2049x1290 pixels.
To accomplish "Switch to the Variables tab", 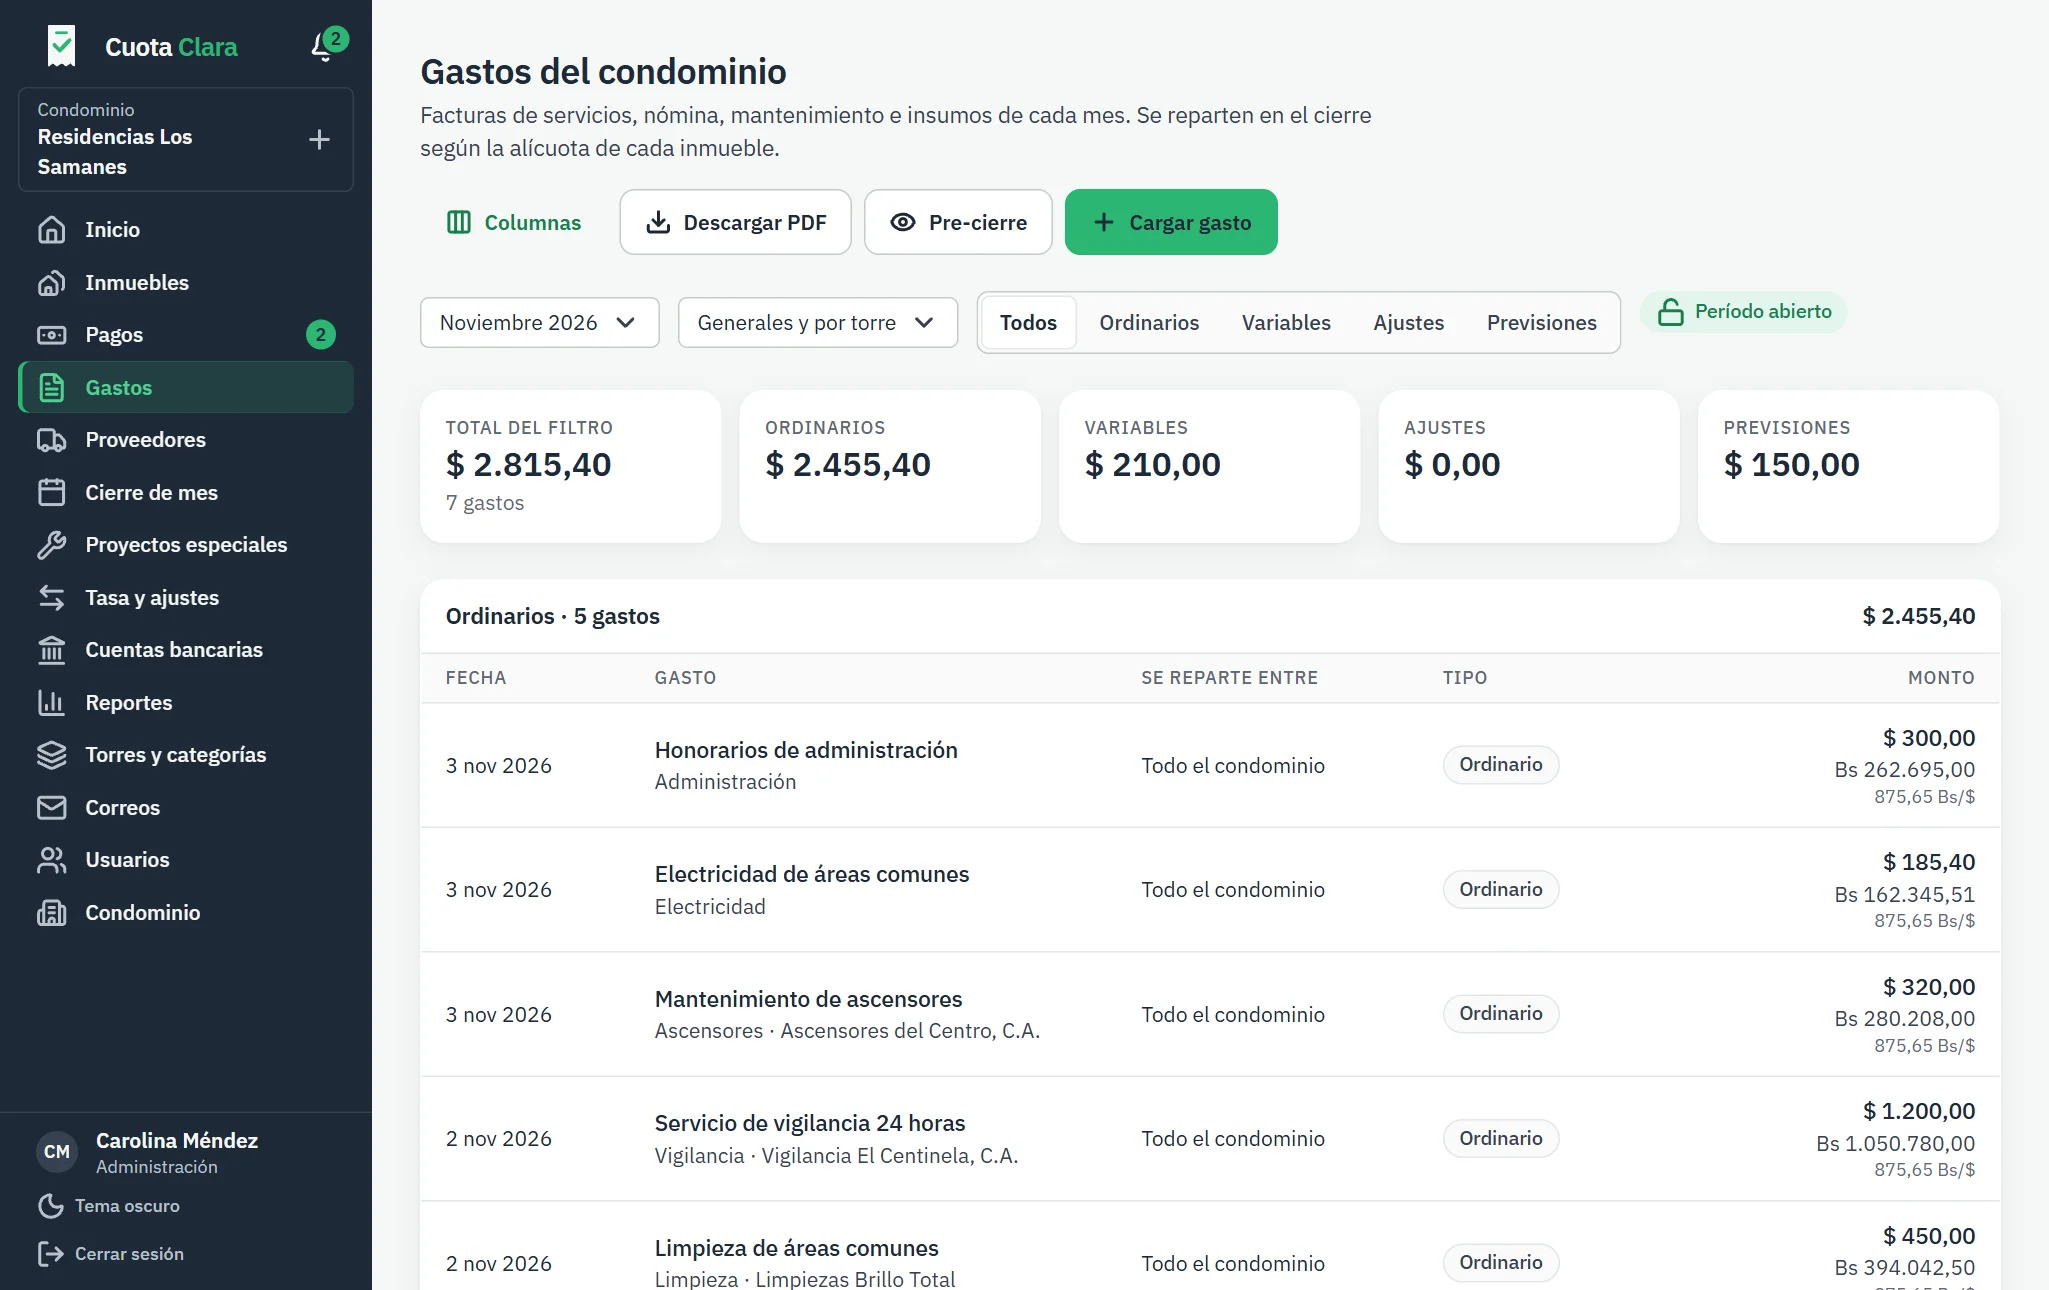I will pyautogui.click(x=1286, y=323).
